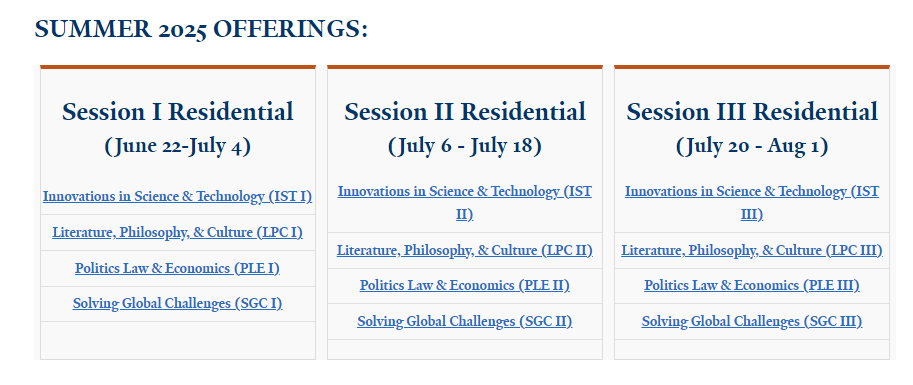Screen dimensions: 913x385
Task: Click the Session II Residential heading
Action: click(x=465, y=111)
